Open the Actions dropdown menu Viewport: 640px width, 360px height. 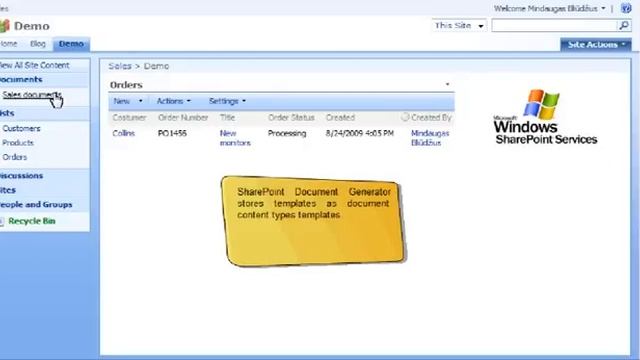click(173, 101)
